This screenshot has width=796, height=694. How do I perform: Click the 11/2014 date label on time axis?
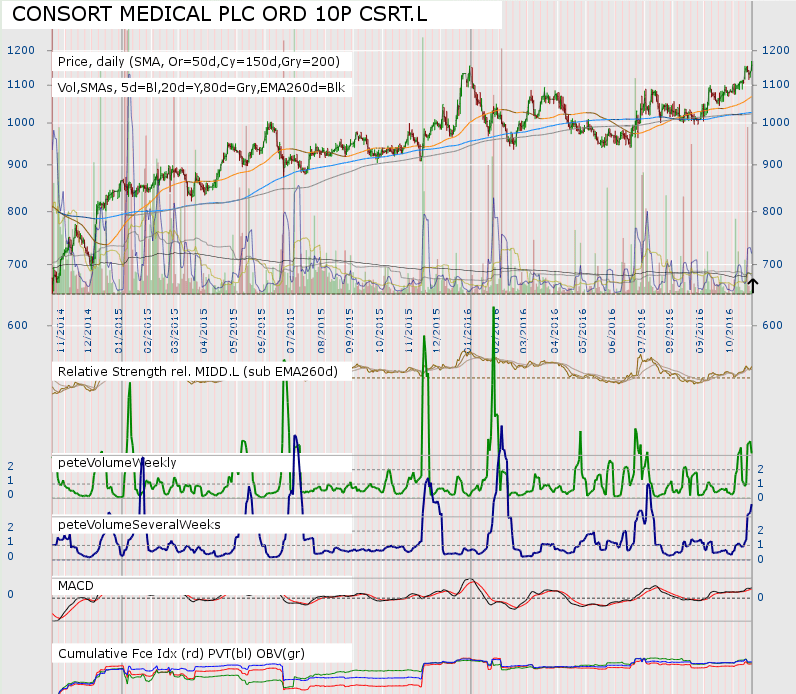(60, 331)
